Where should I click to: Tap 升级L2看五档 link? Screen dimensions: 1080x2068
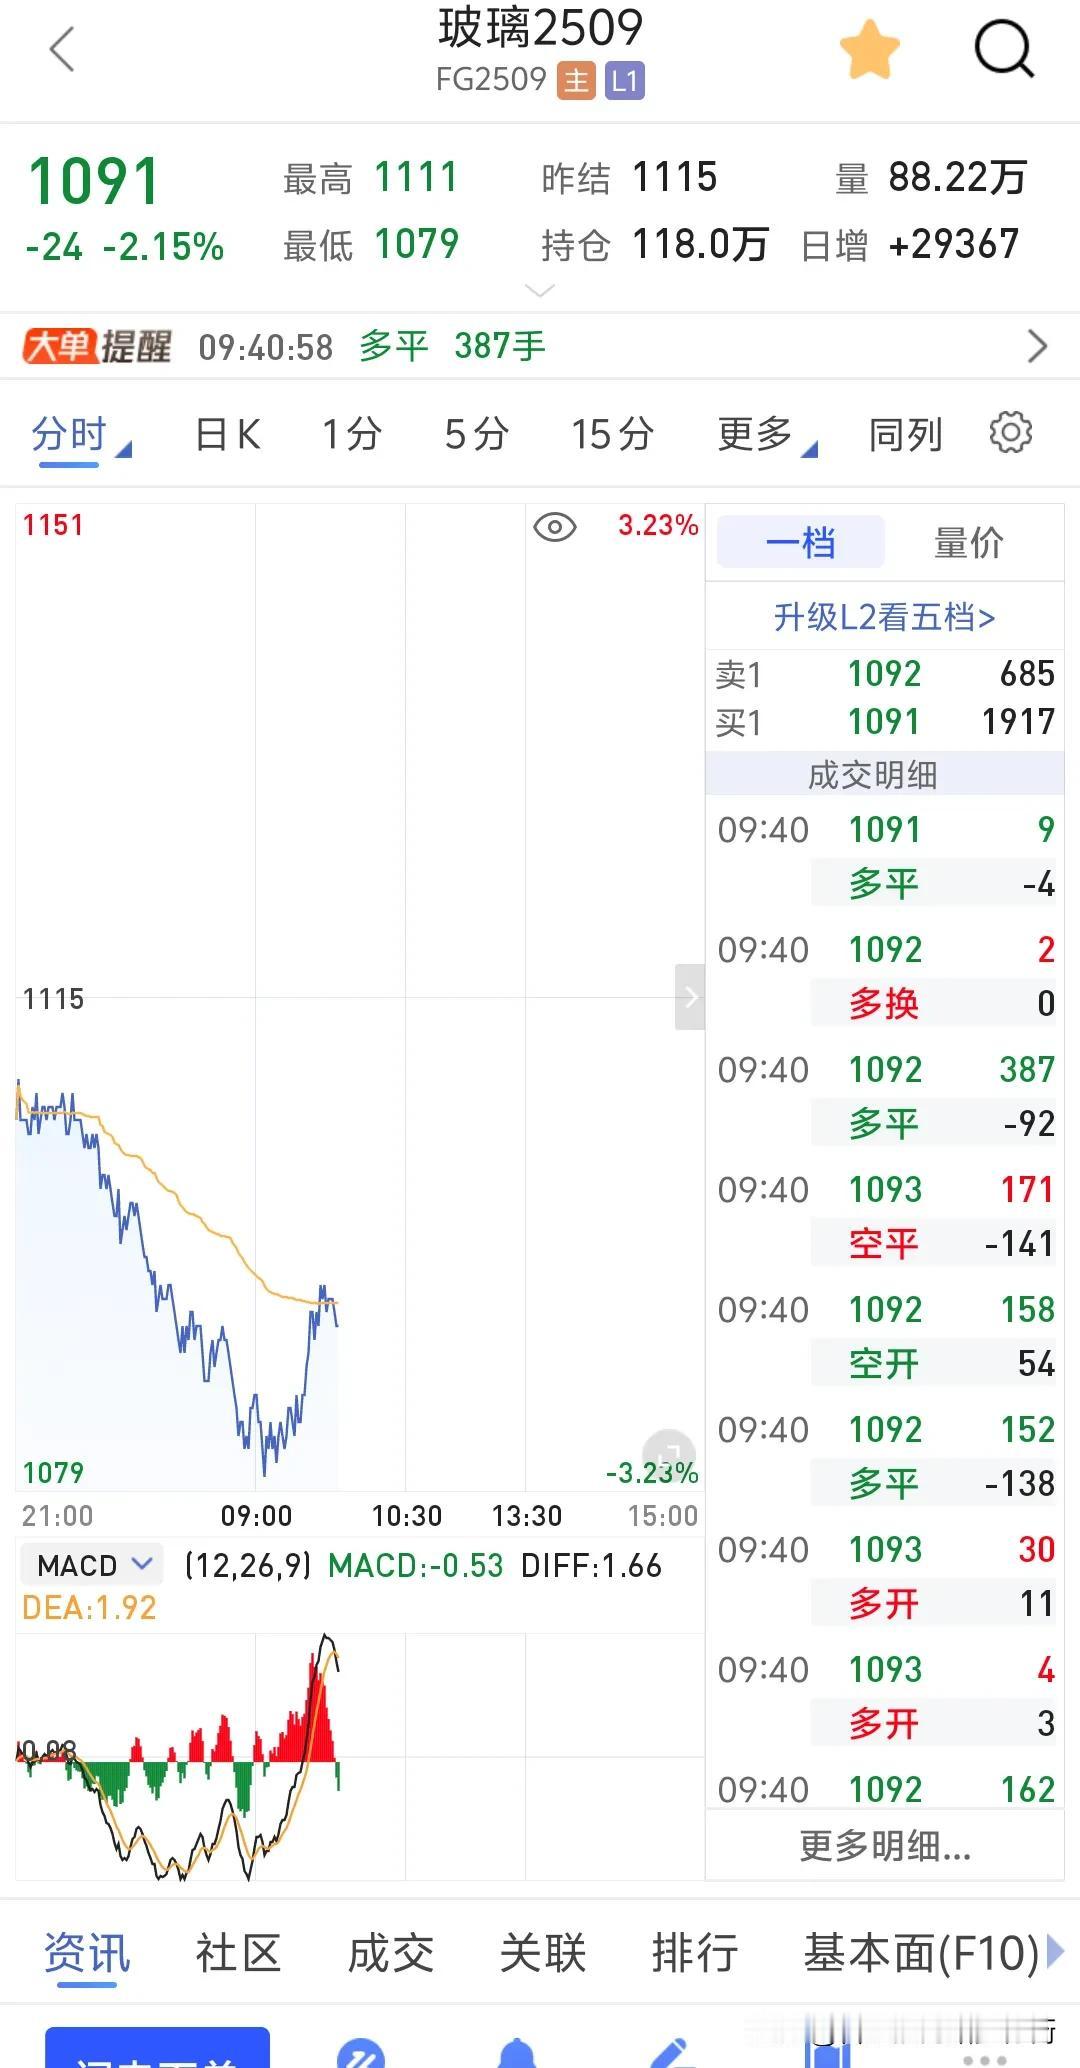884,617
